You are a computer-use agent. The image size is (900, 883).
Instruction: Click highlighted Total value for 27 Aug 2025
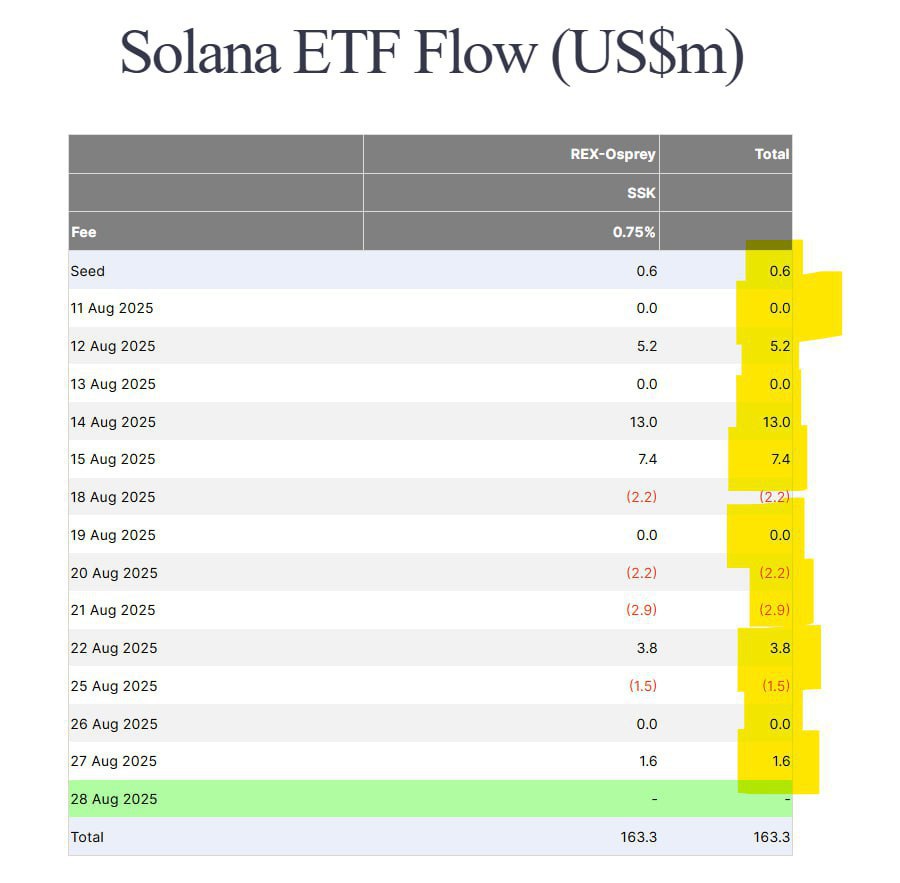[780, 761]
